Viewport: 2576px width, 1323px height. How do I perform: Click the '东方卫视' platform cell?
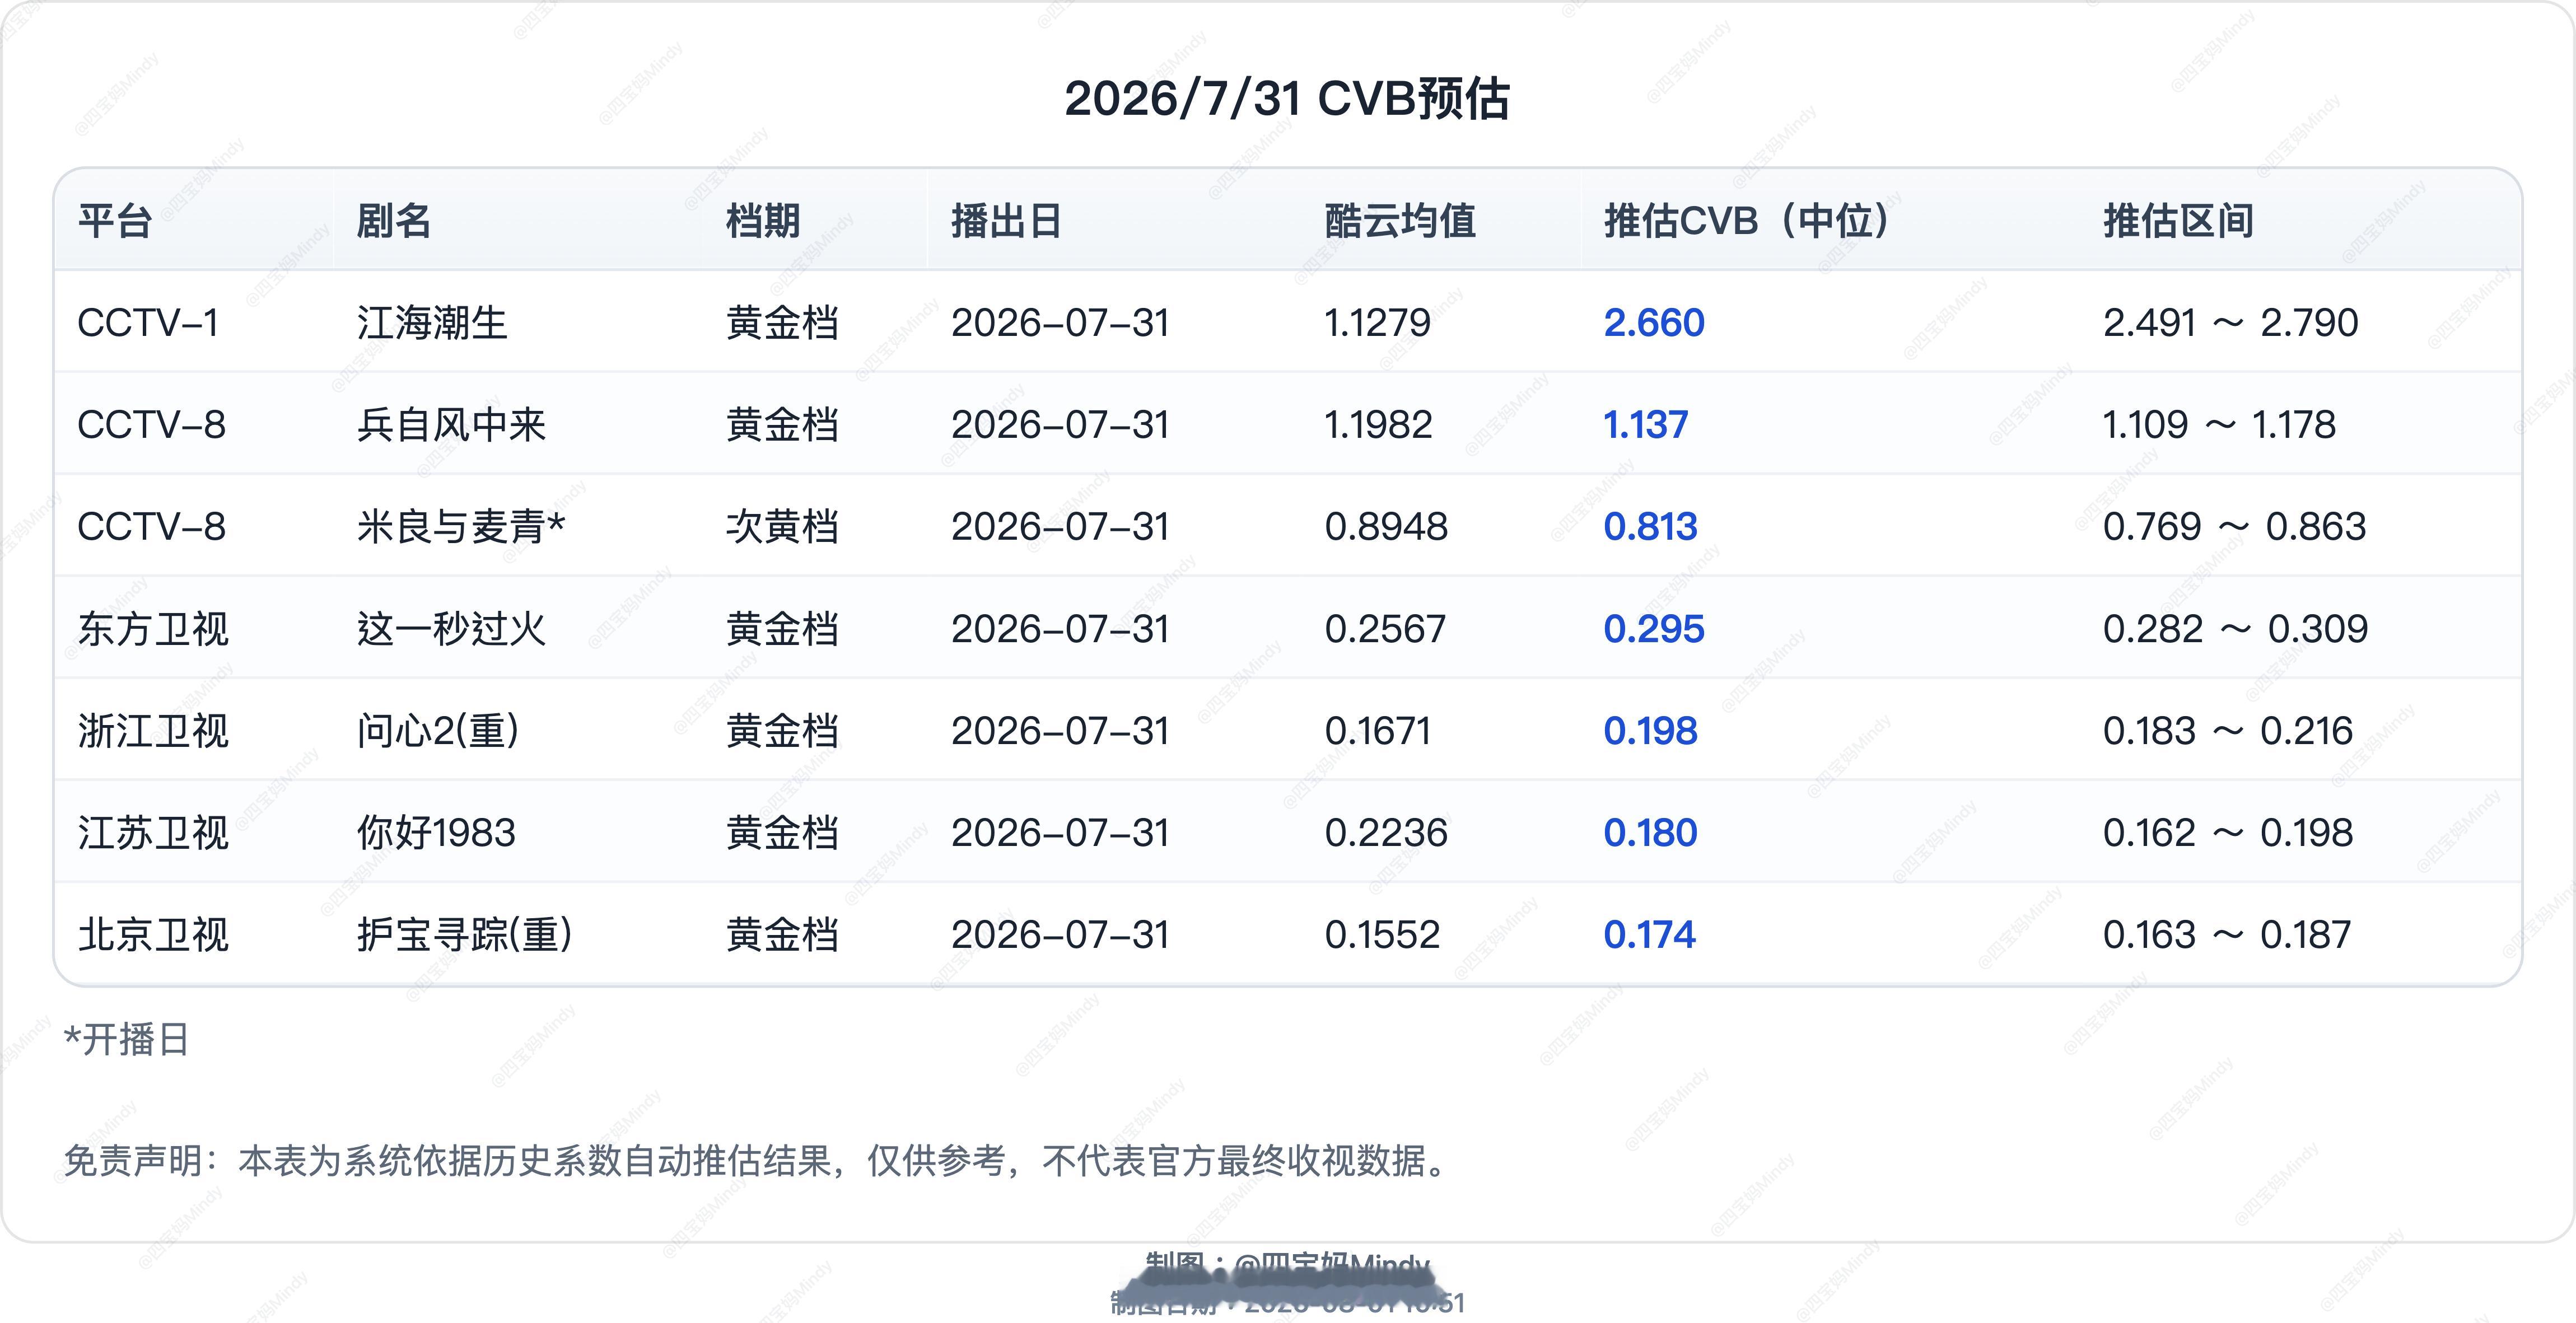(153, 629)
